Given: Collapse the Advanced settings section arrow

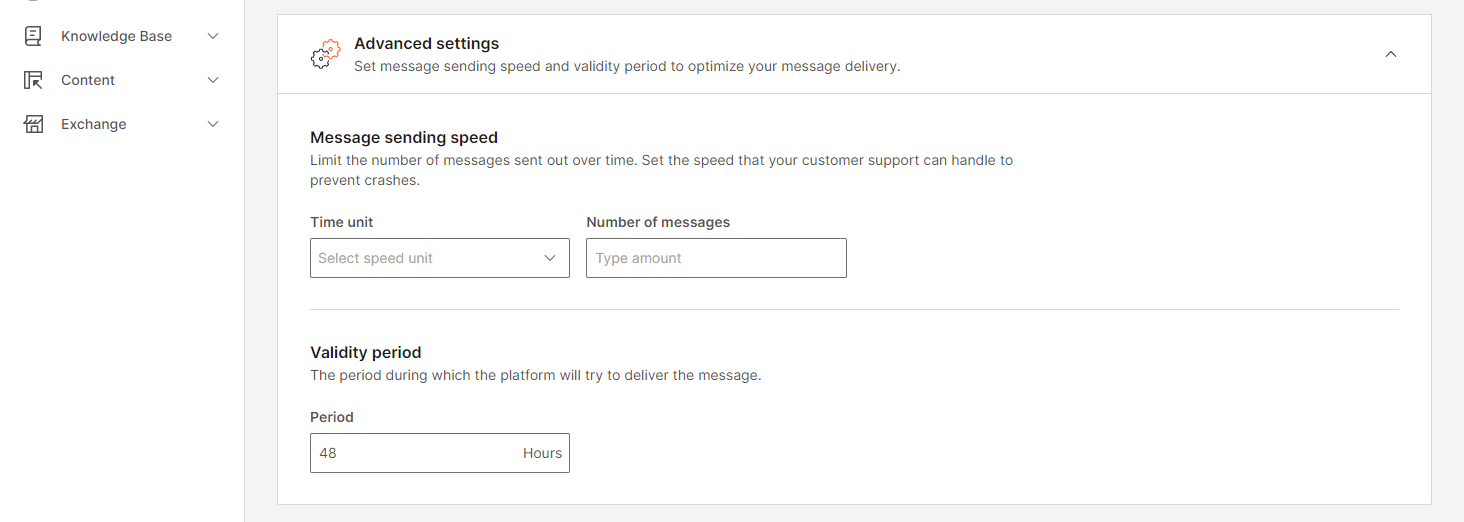Looking at the screenshot, I should (1391, 54).
